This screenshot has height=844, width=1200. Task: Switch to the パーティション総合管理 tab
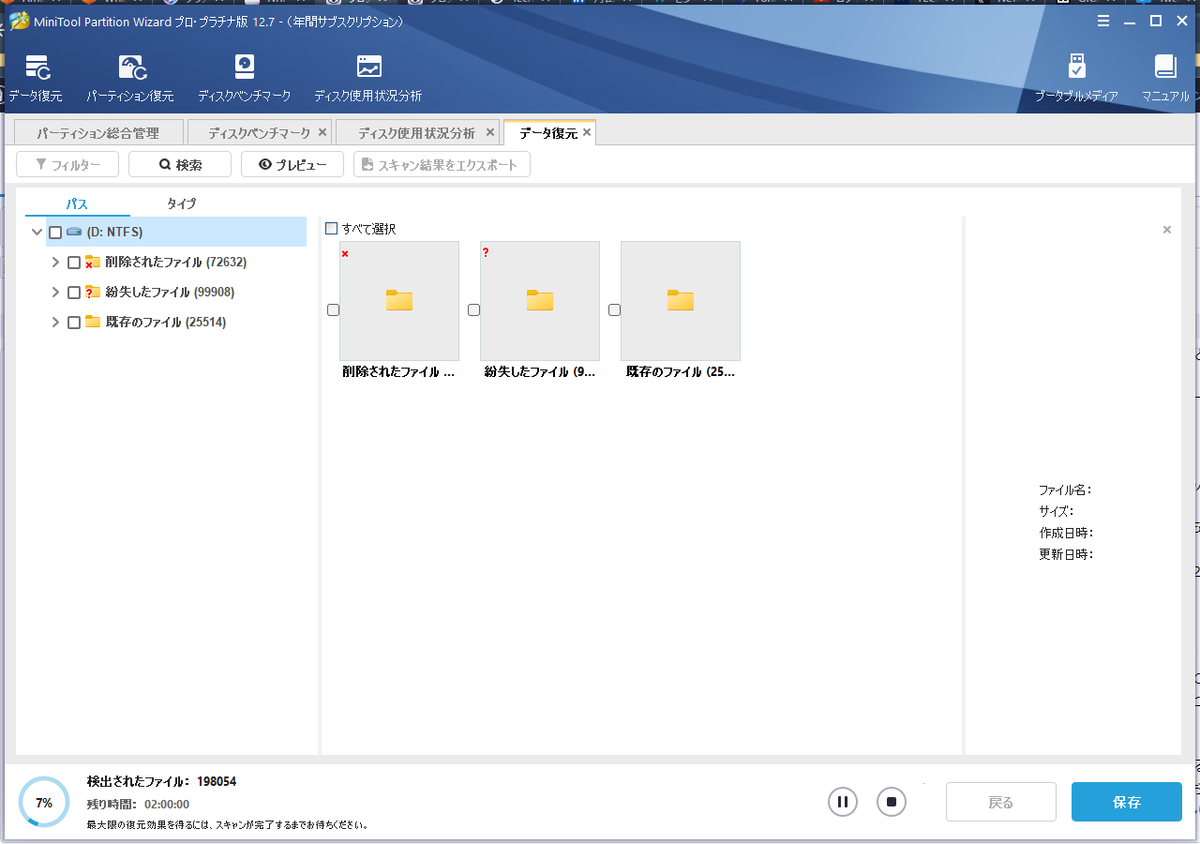[x=98, y=133]
